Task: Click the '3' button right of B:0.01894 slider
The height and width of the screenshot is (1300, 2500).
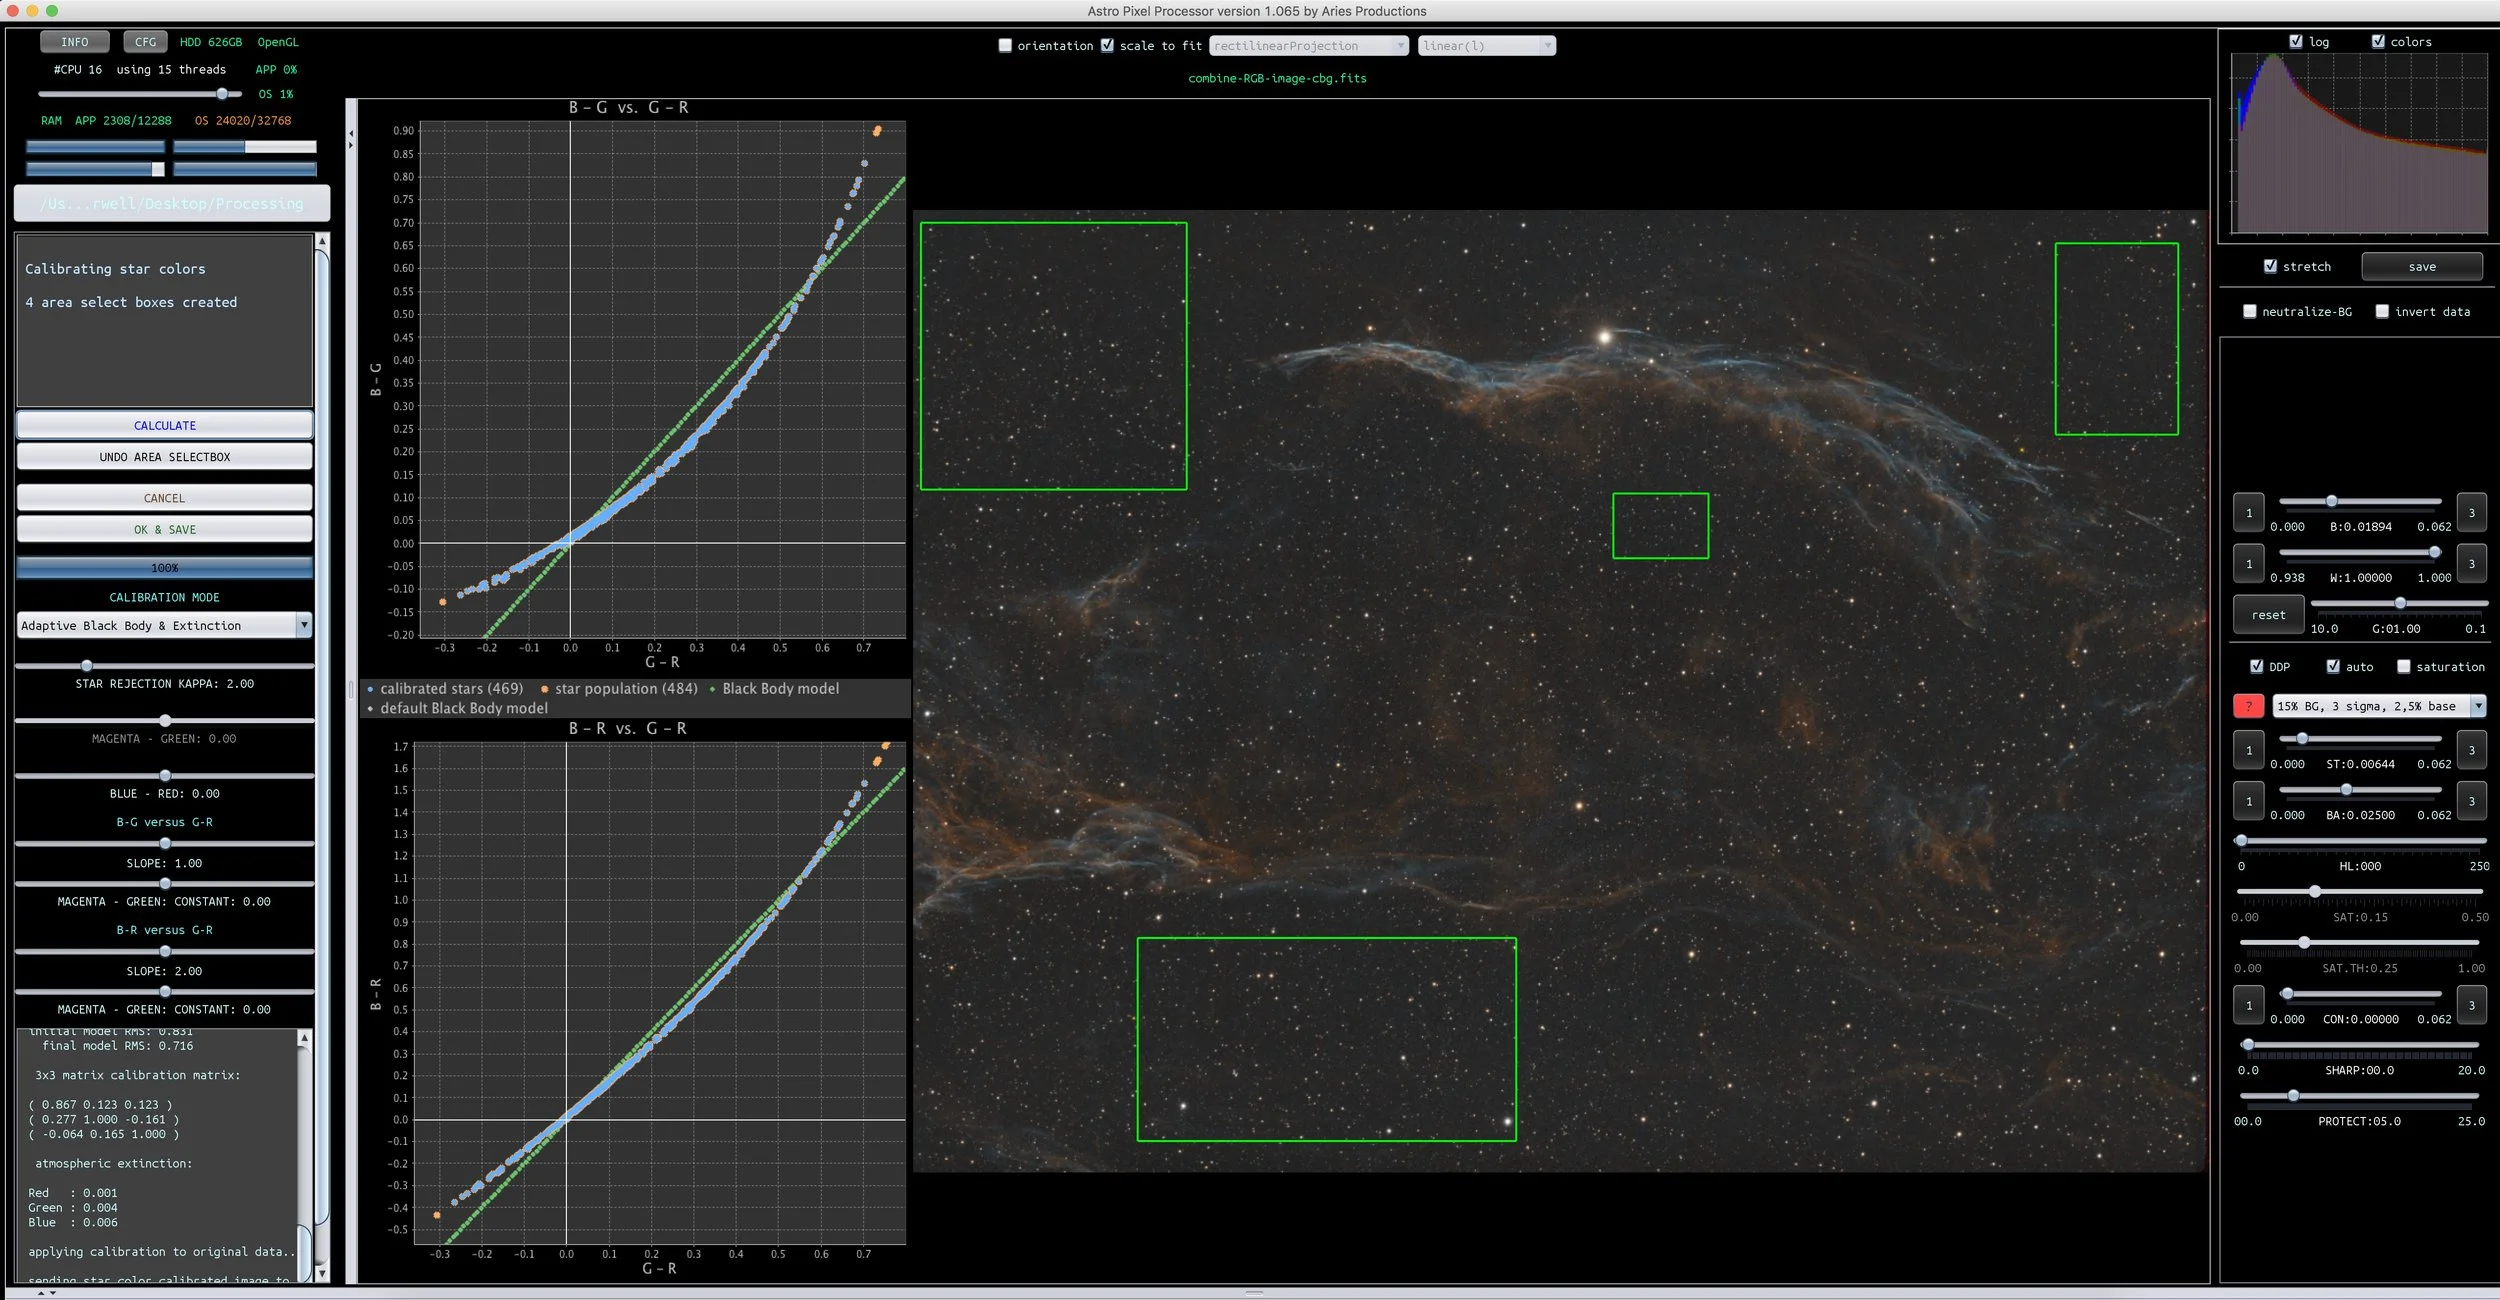Action: tap(2471, 513)
